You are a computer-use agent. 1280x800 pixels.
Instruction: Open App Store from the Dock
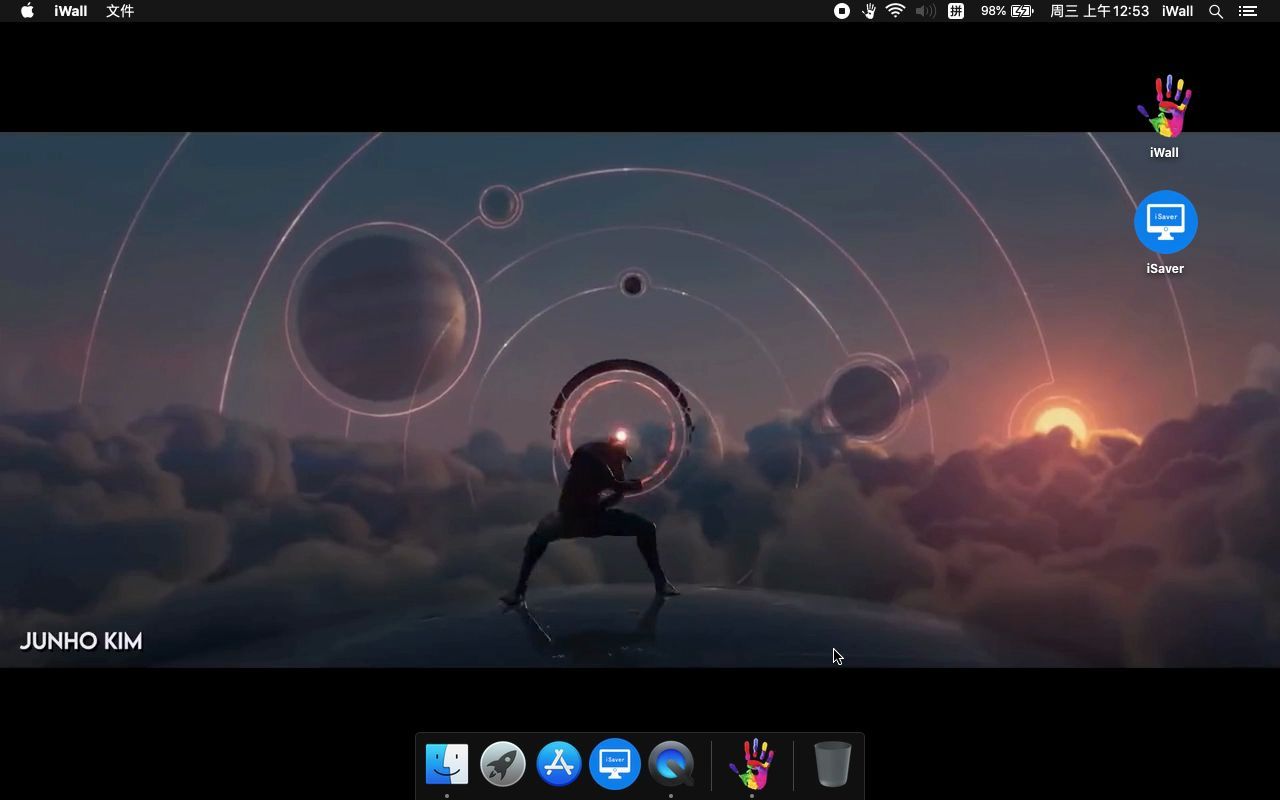point(559,764)
